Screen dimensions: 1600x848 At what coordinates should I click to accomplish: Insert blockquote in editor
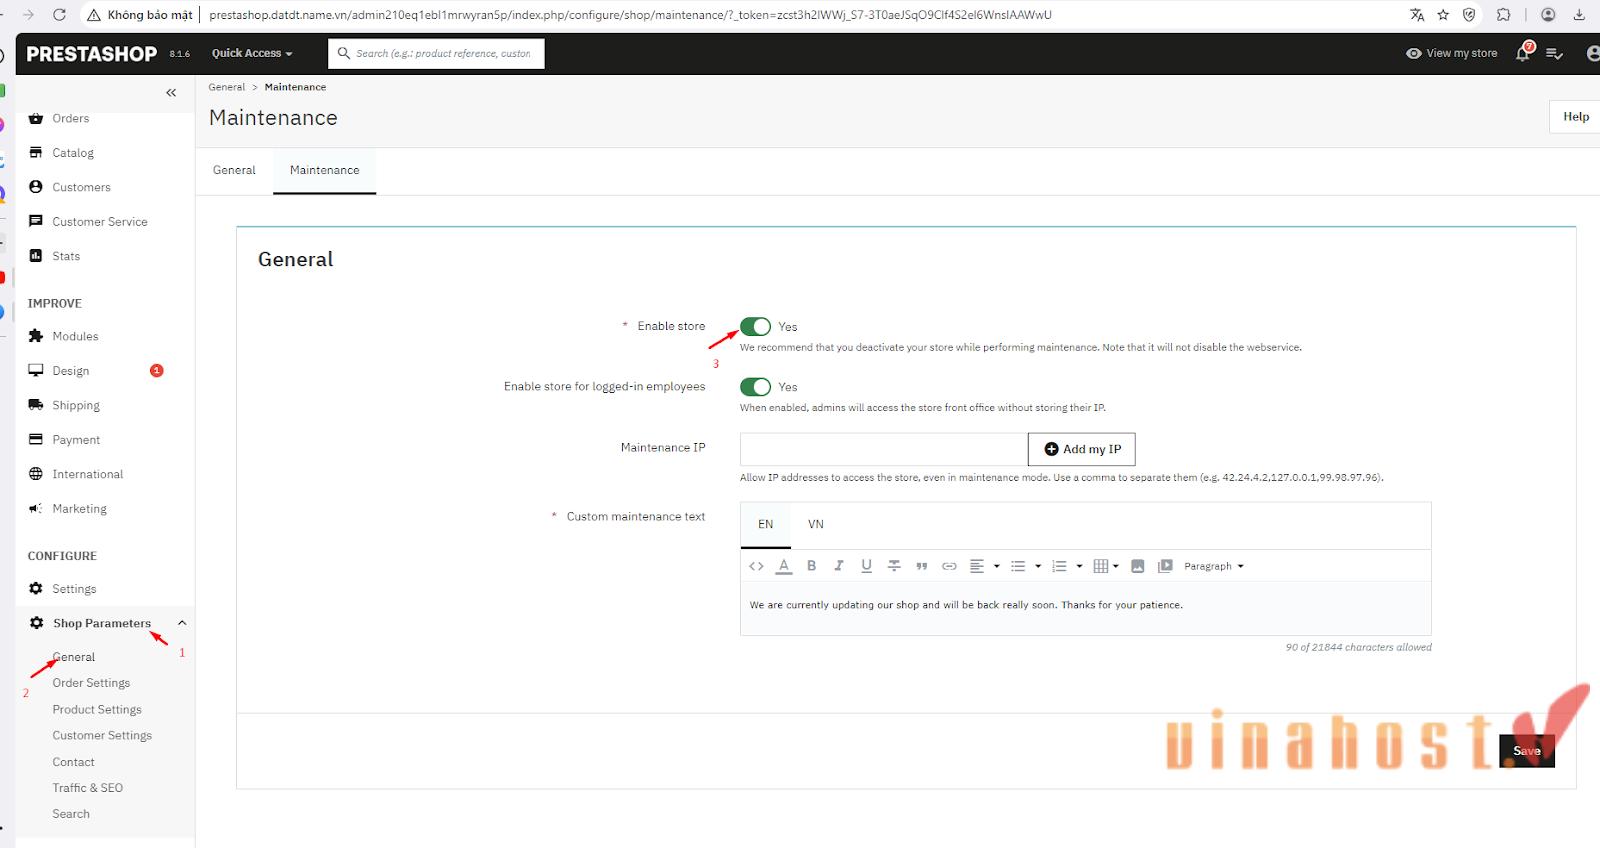pyautogui.click(x=922, y=566)
